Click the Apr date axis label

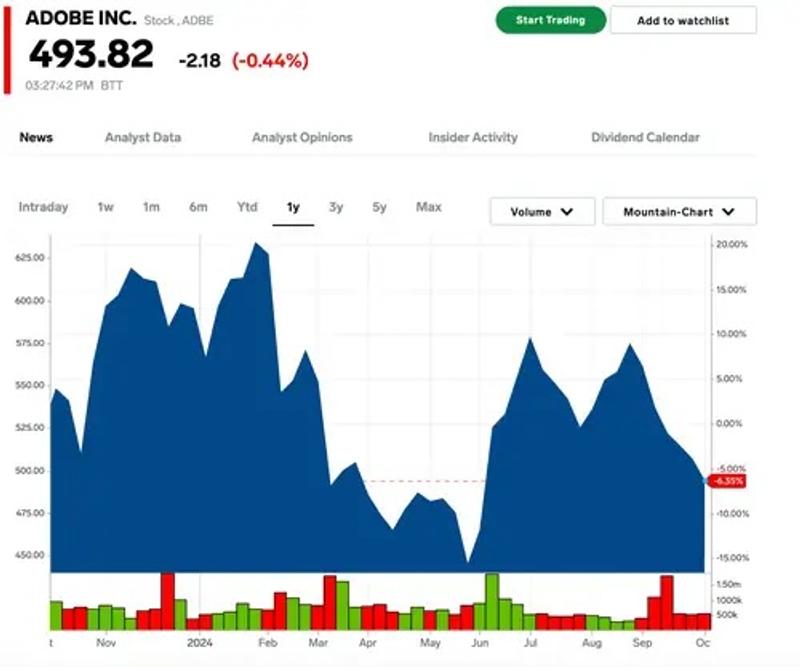[367, 643]
